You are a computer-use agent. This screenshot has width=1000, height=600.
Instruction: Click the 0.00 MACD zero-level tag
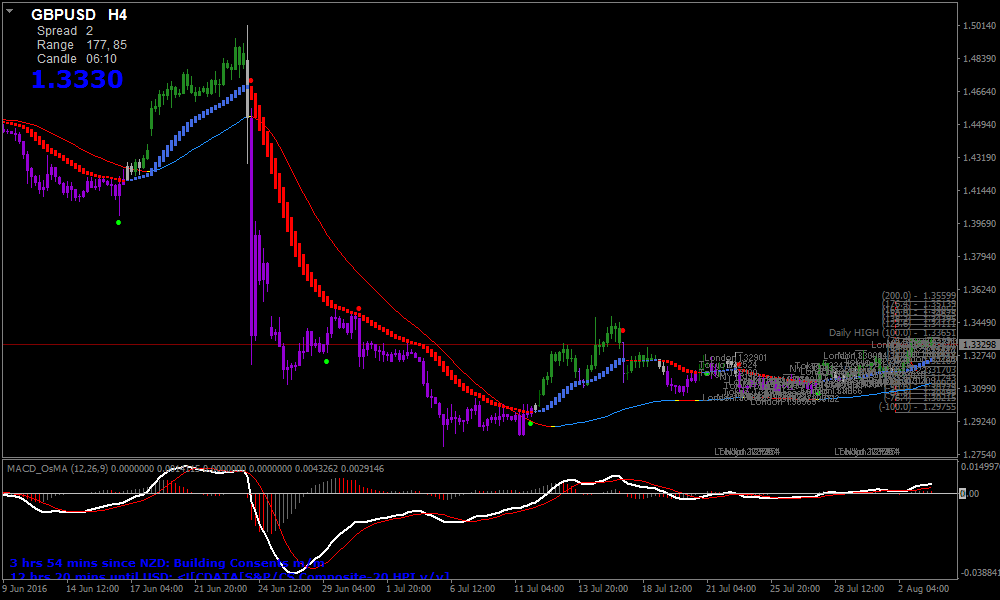coord(968,493)
